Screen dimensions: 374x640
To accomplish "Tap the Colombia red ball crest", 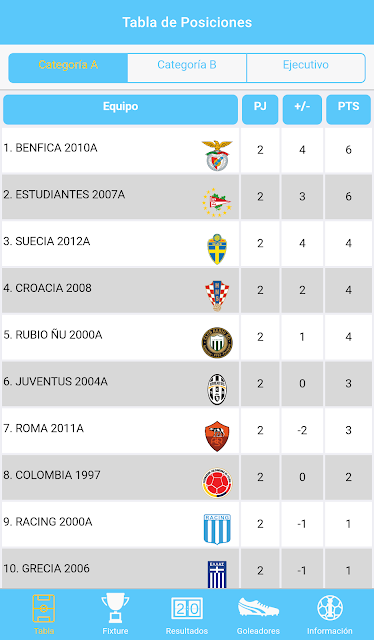I will tap(217, 483).
